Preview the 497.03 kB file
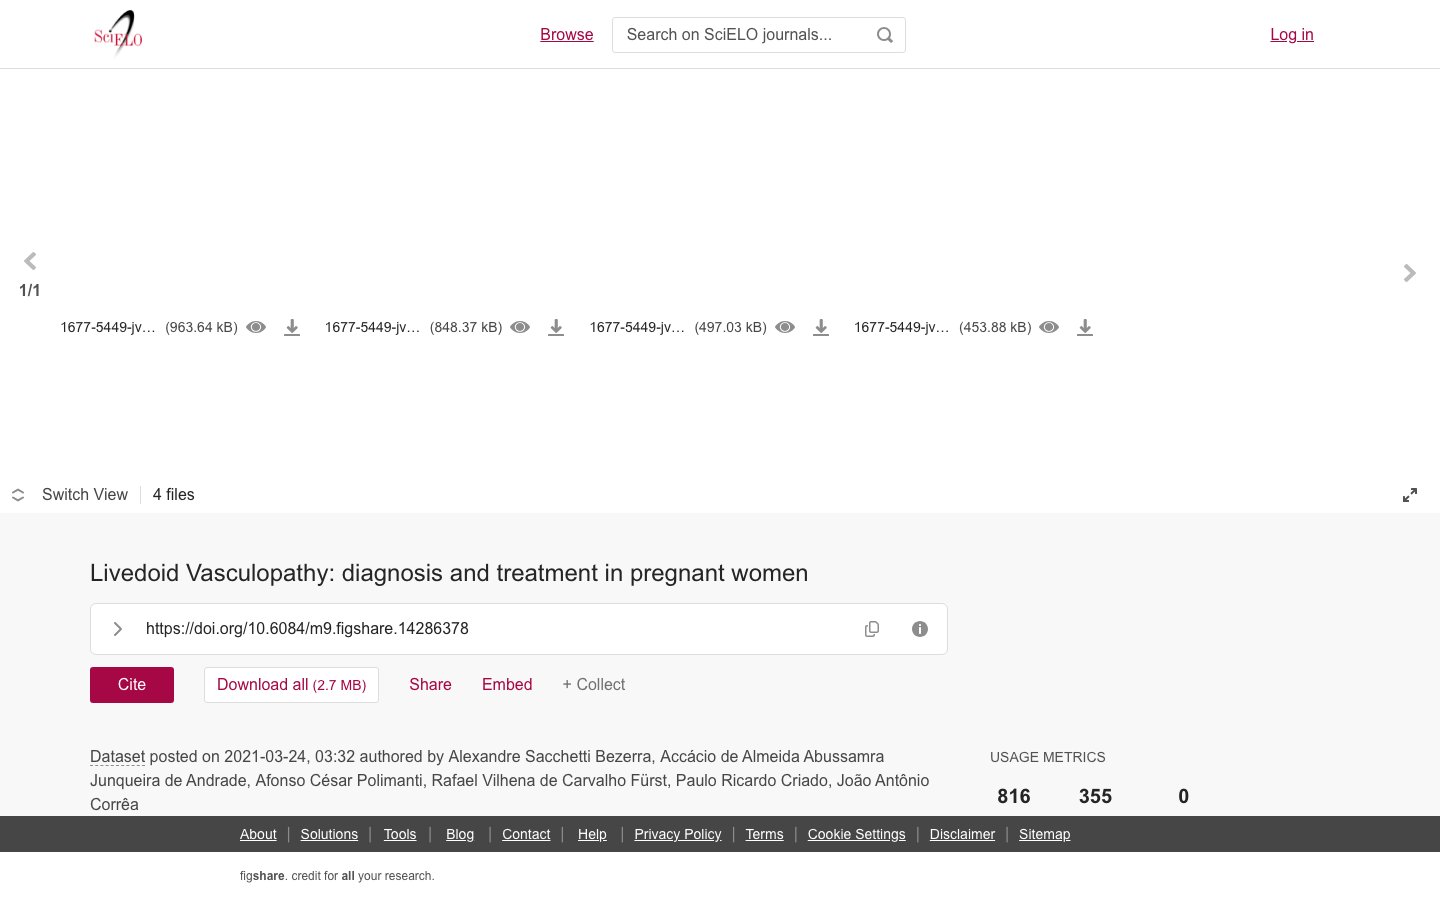This screenshot has height=900, width=1440. (x=785, y=327)
